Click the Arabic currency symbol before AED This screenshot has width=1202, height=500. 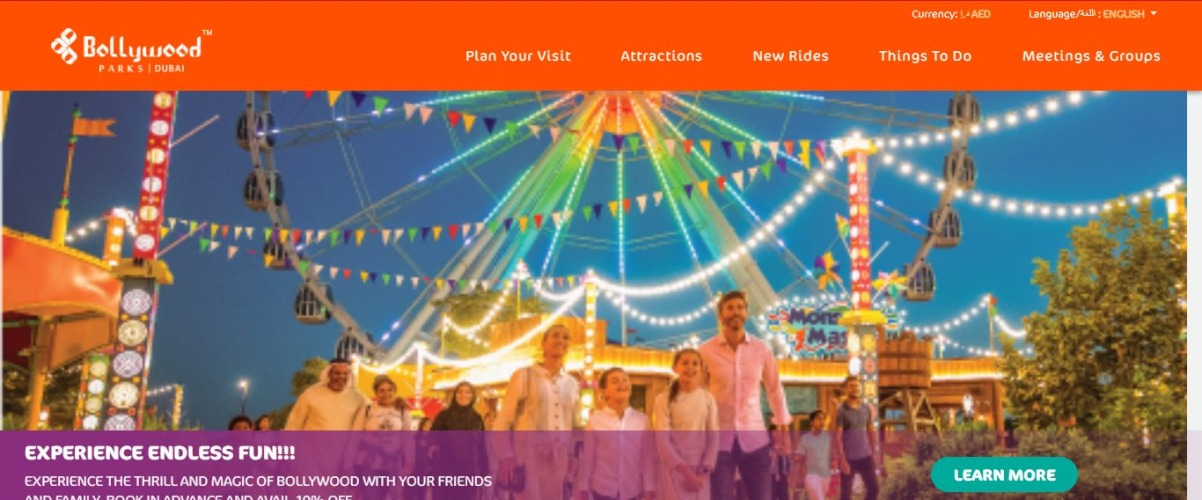(965, 14)
